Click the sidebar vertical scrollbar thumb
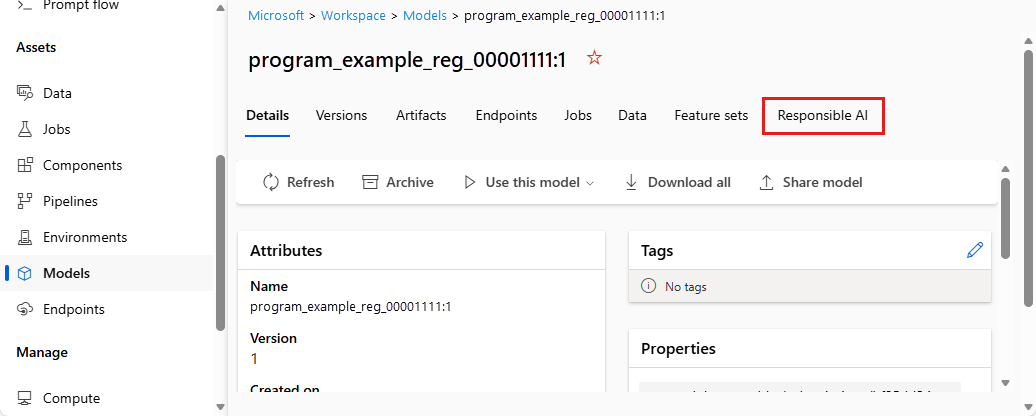Image resolution: width=1036 pixels, height=416 pixels. click(x=221, y=242)
